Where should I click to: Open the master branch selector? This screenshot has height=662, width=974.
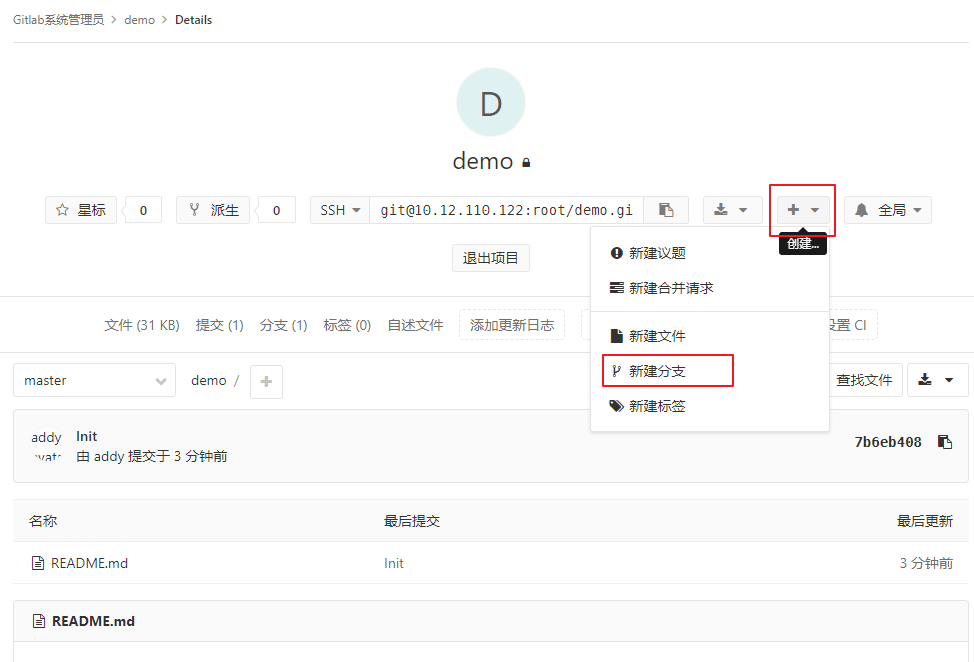[94, 380]
